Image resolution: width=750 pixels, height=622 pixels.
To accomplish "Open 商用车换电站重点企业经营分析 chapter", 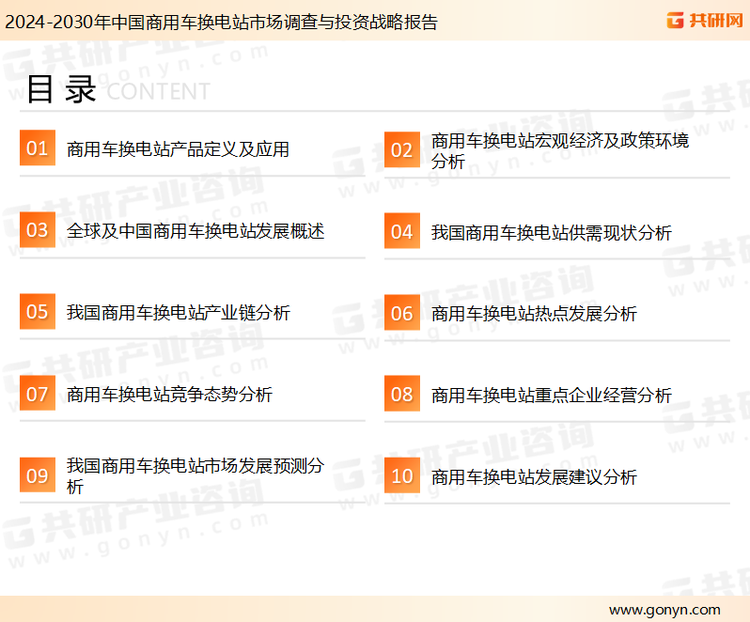I will click(x=551, y=396).
